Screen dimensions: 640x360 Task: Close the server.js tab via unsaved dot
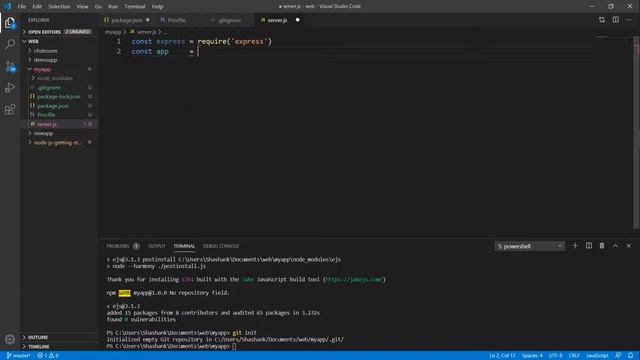coord(298,20)
